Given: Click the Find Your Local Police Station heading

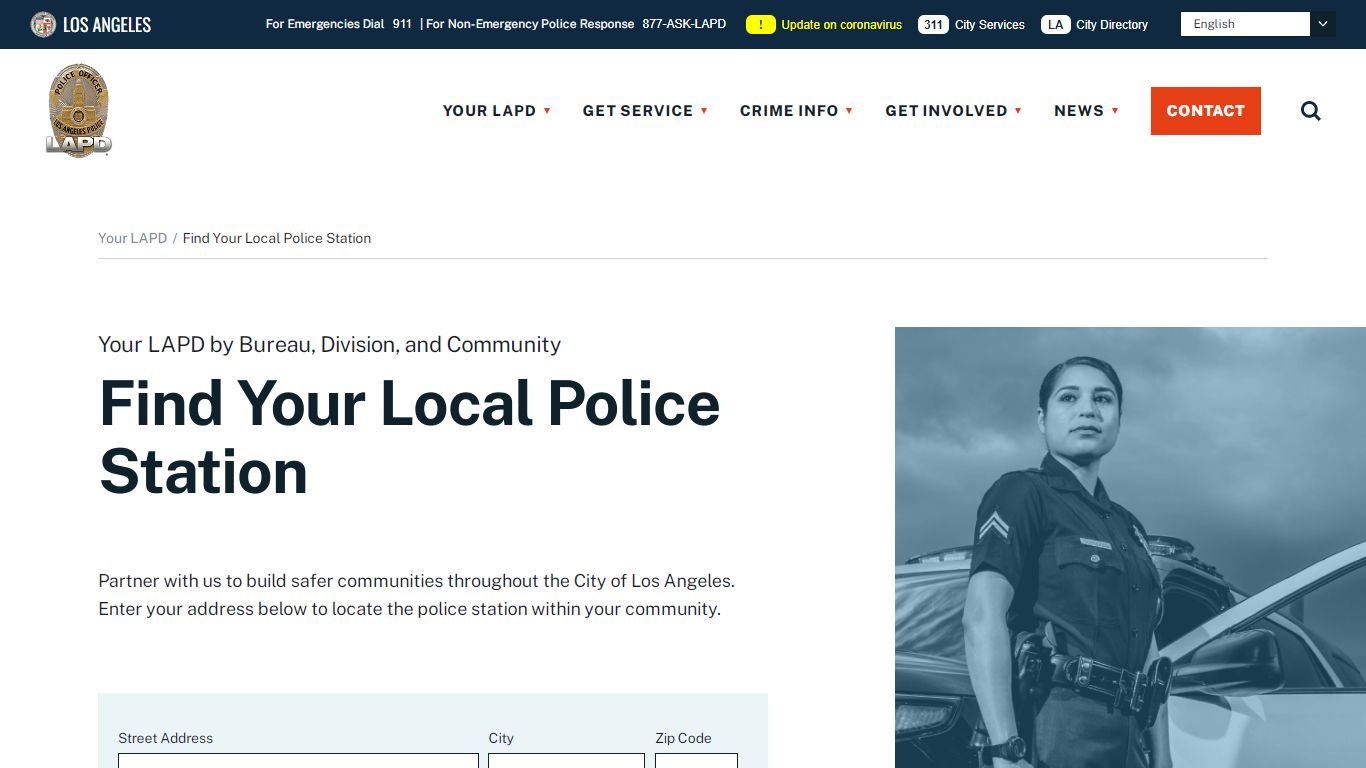Looking at the screenshot, I should pyautogui.click(x=409, y=437).
